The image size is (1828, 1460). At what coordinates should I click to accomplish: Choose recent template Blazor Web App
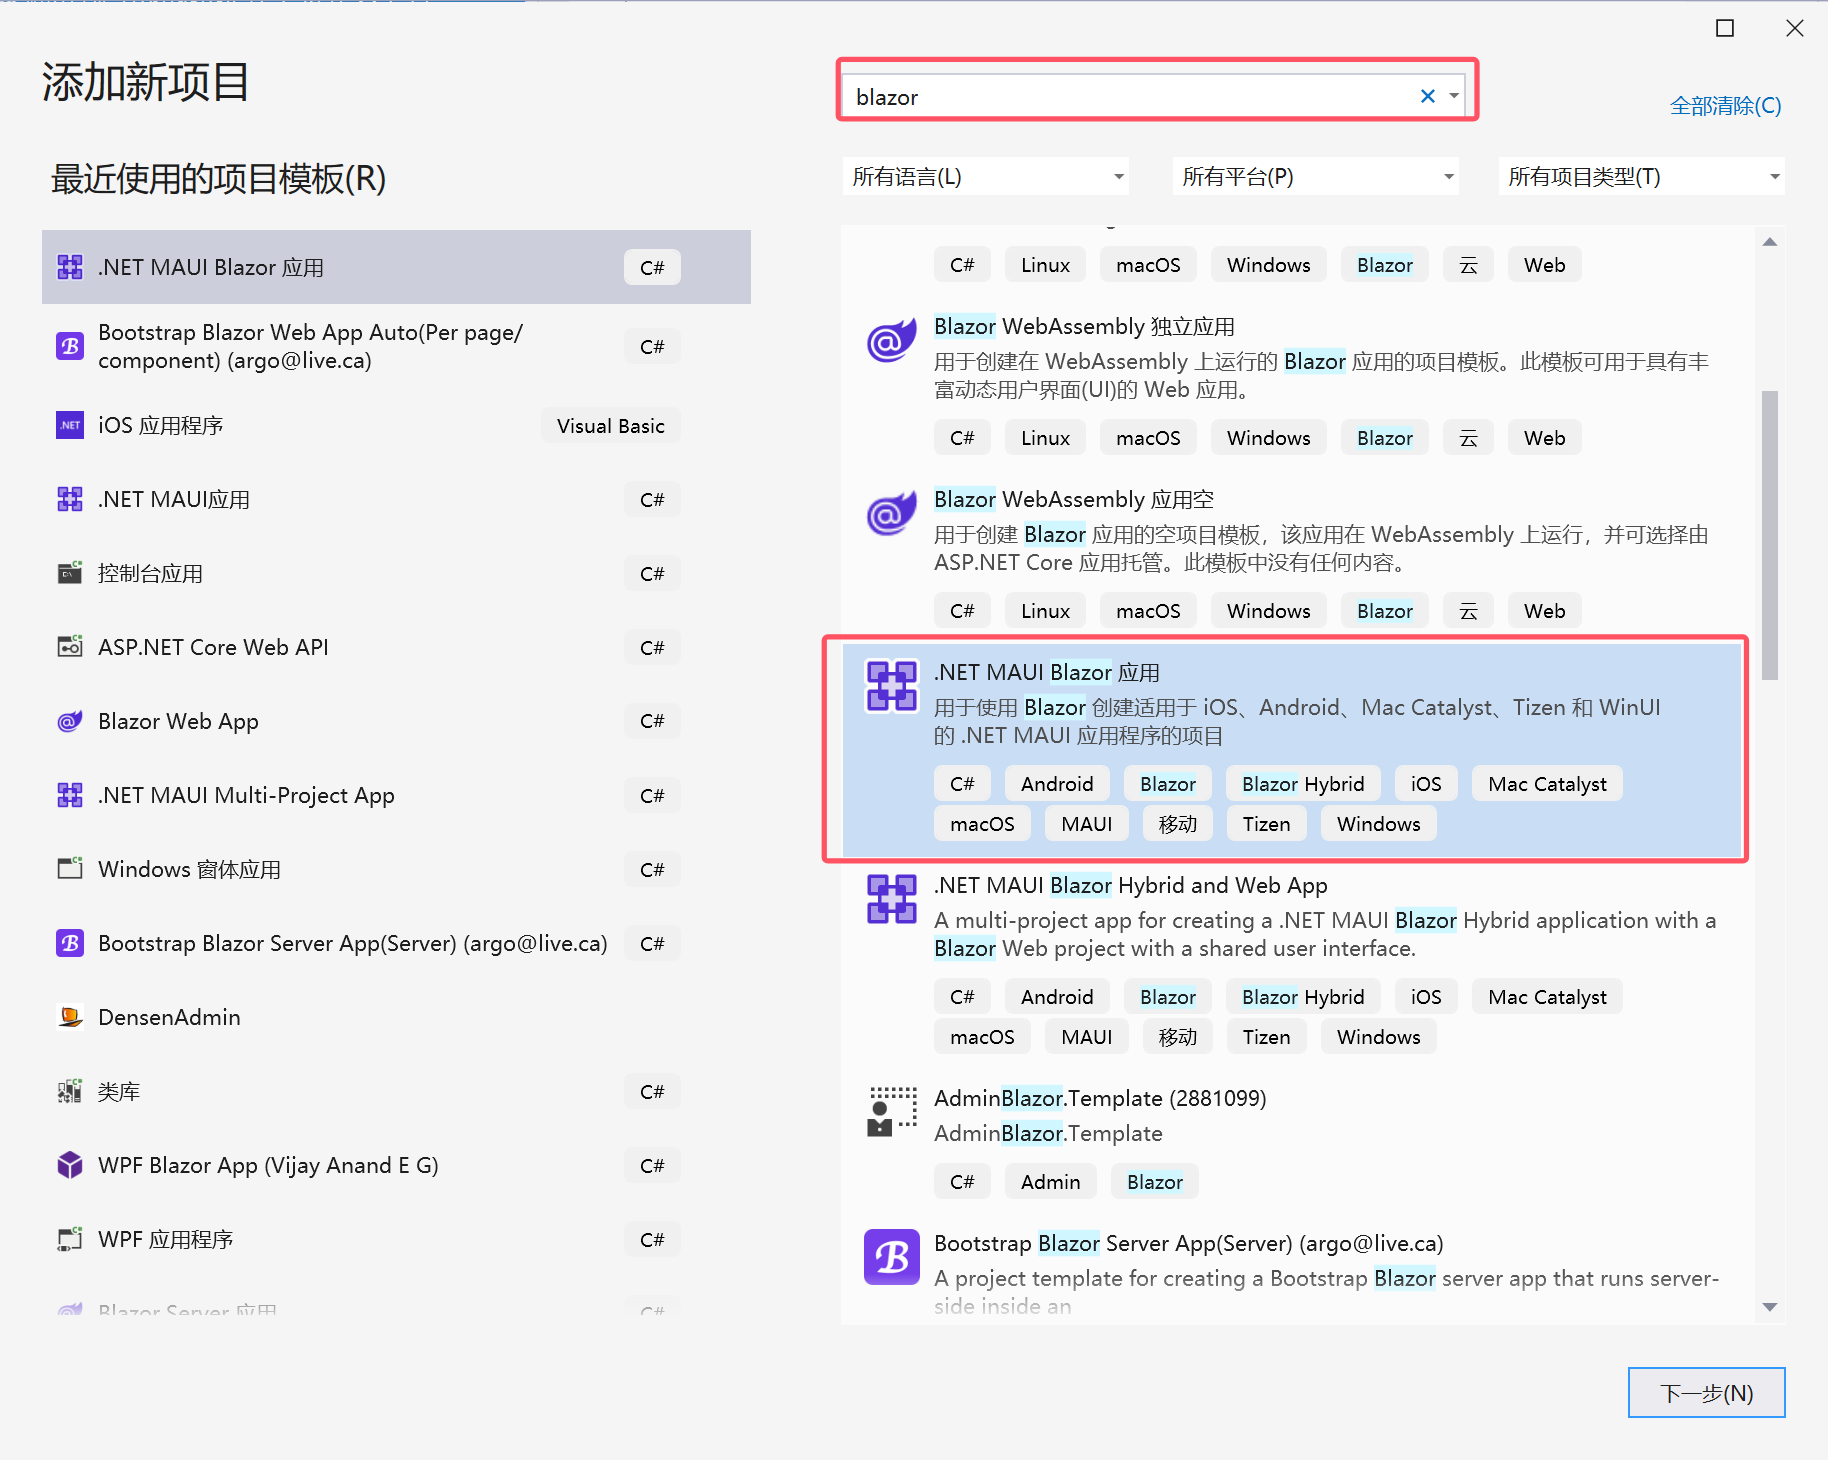(x=396, y=721)
